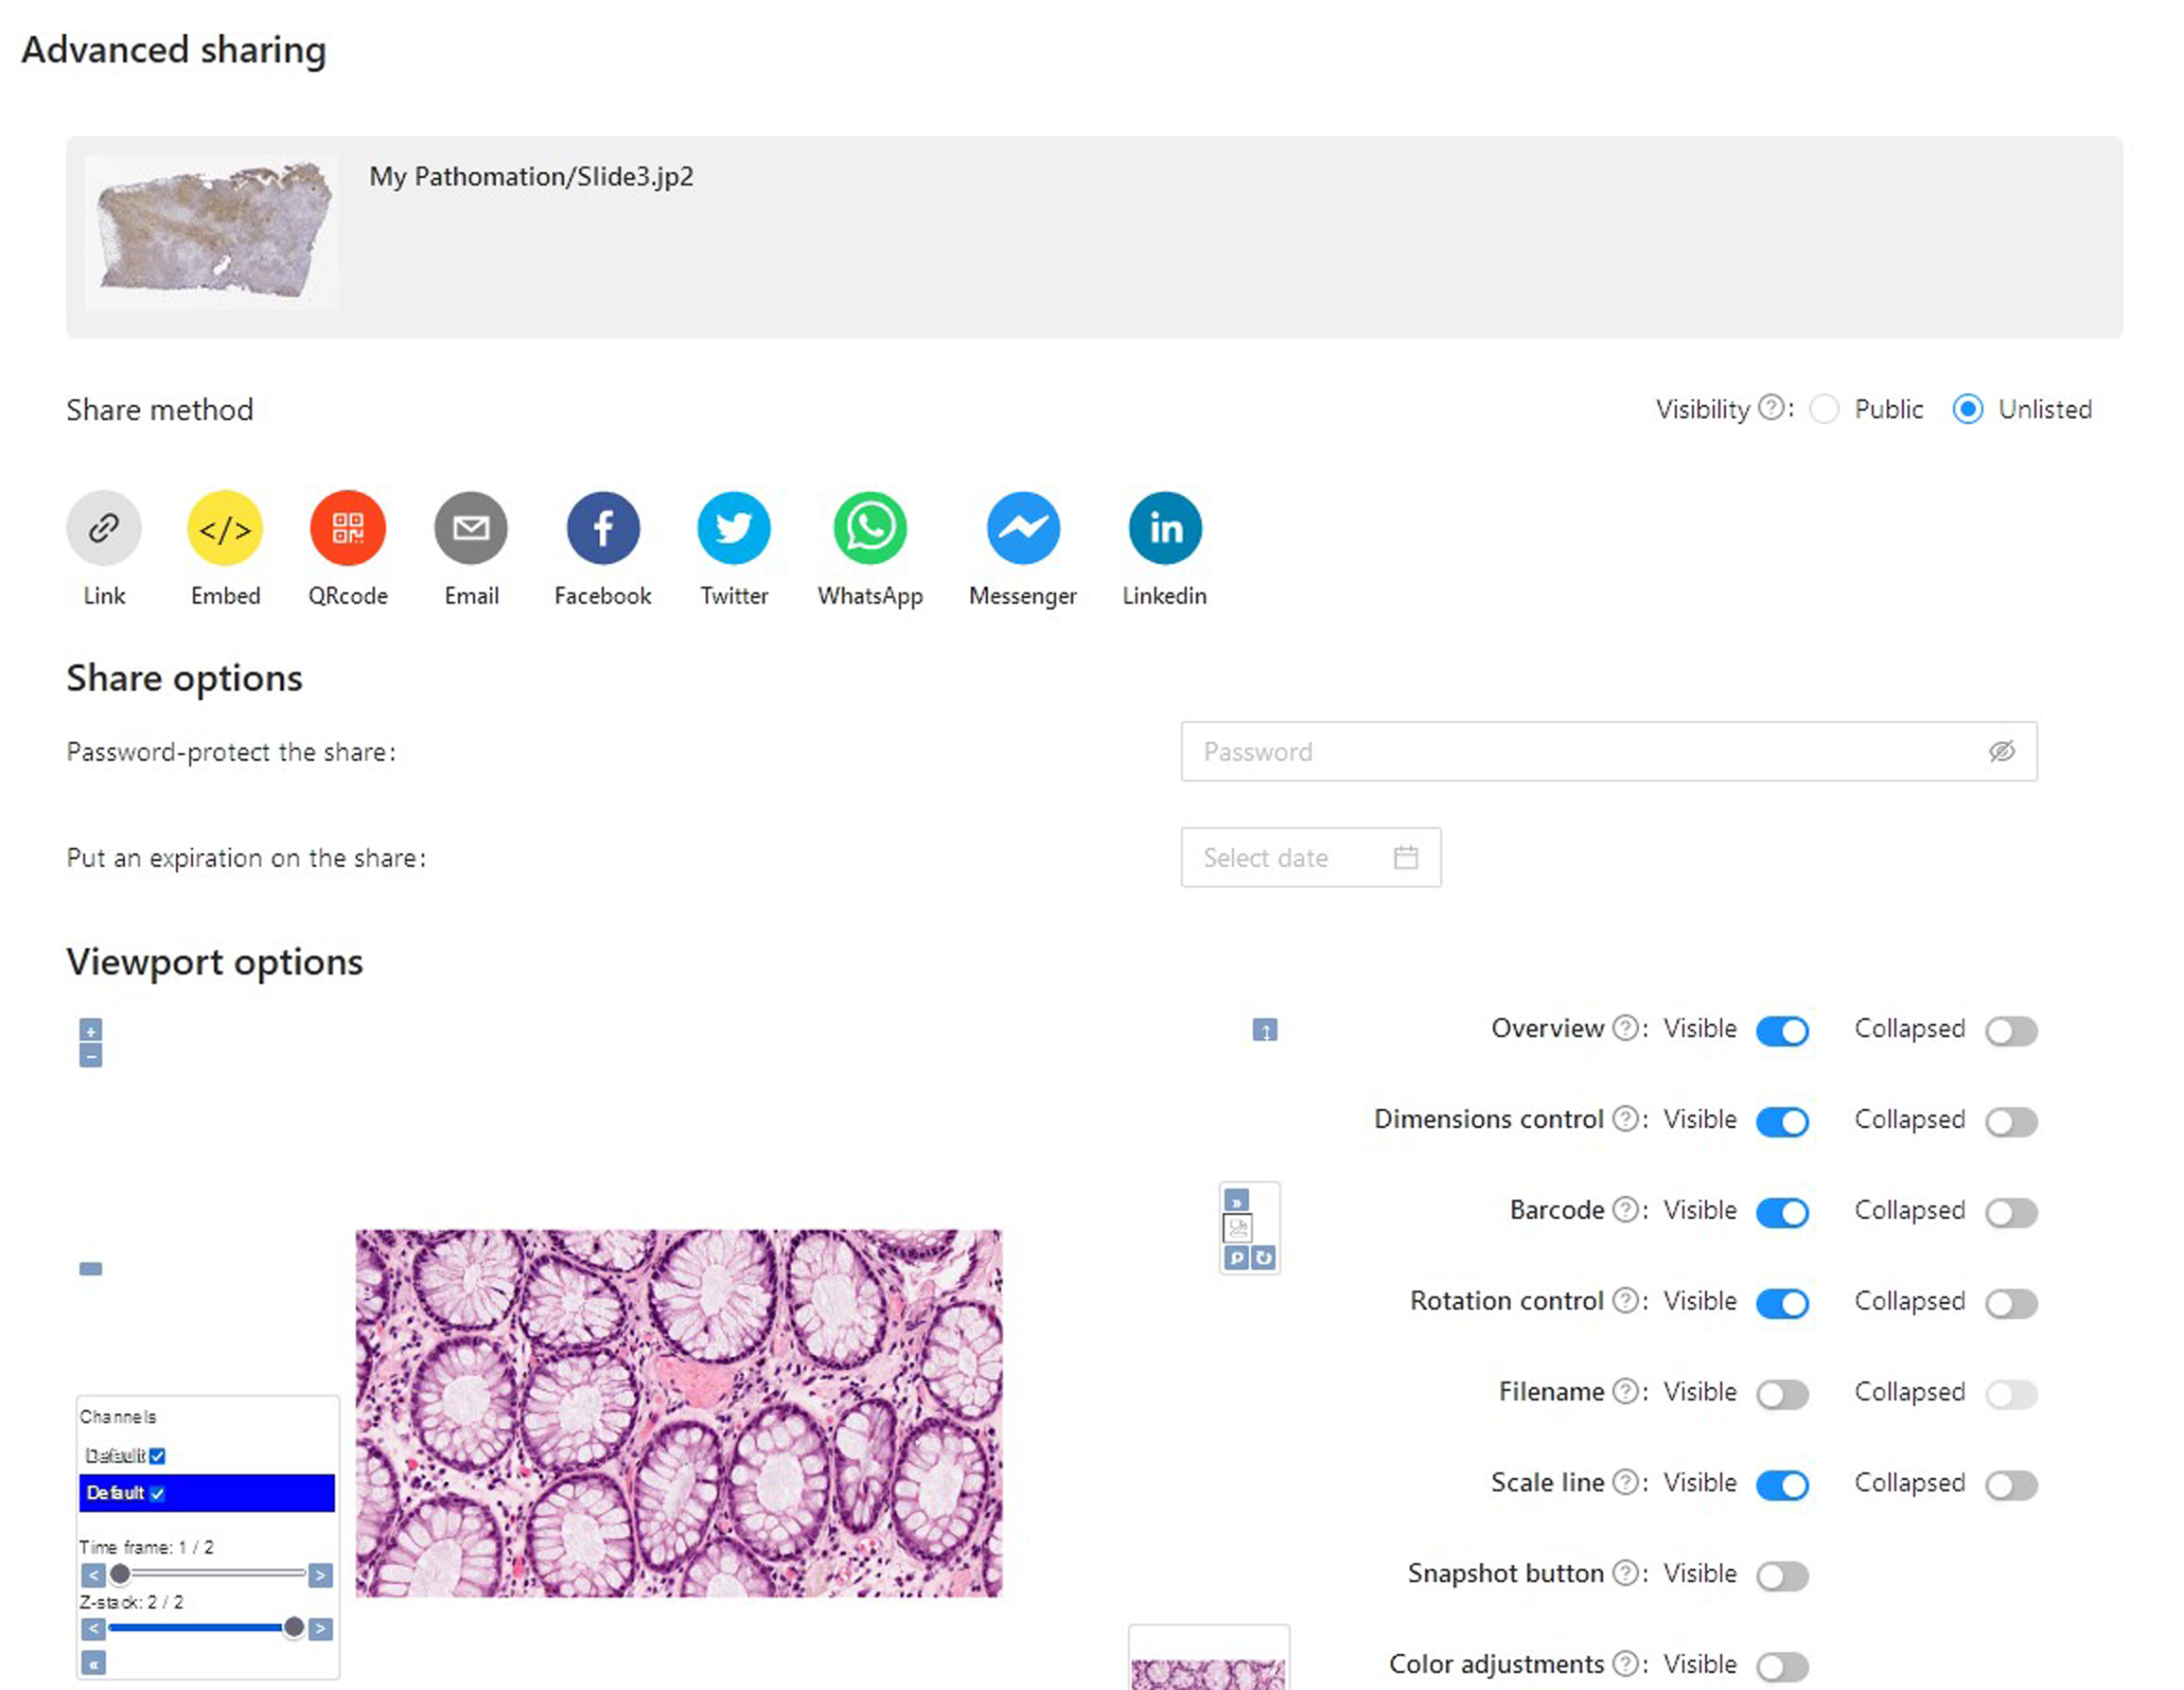2184x1690 pixels.
Task: Click the Link share method icon
Action: pos(104,527)
